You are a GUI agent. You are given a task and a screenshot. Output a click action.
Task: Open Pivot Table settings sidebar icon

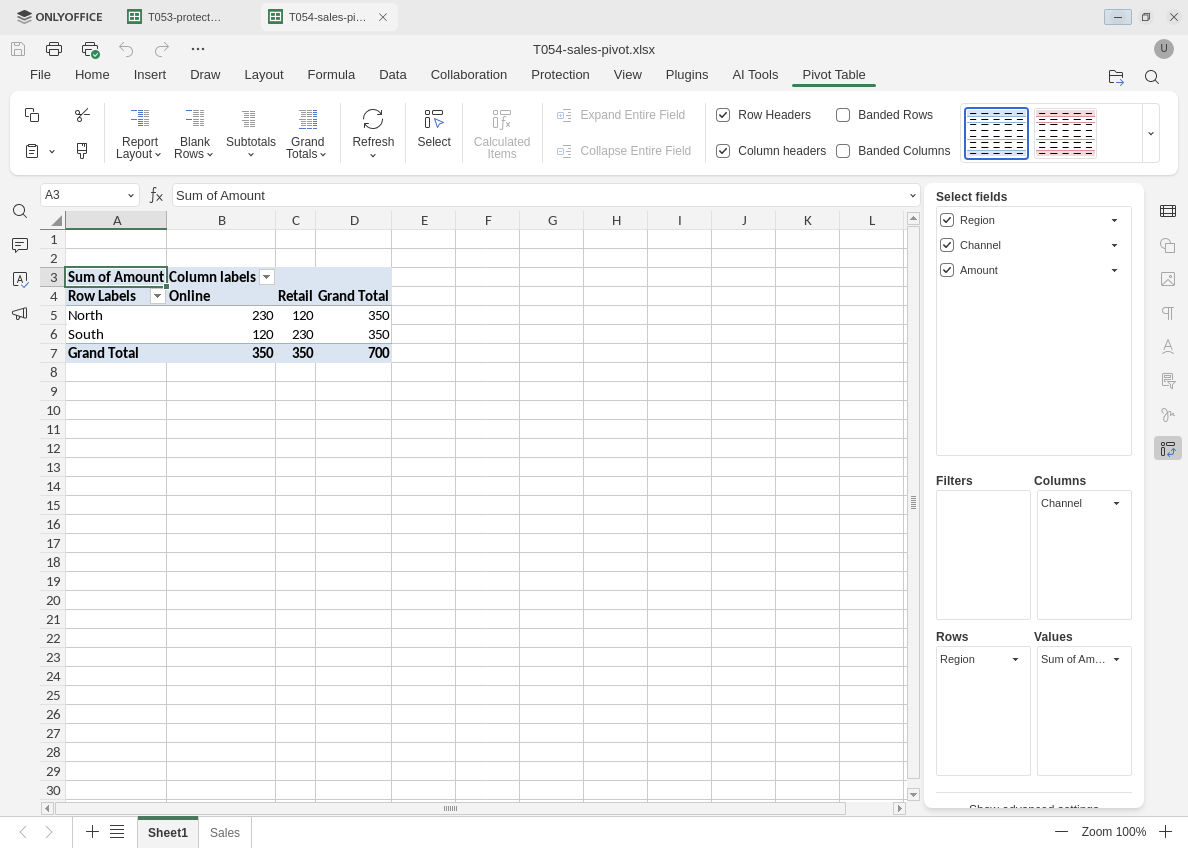pos(1168,449)
